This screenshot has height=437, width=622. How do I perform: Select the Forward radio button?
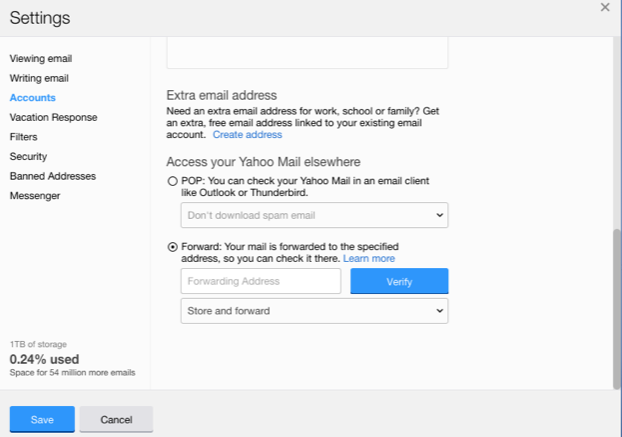point(172,246)
